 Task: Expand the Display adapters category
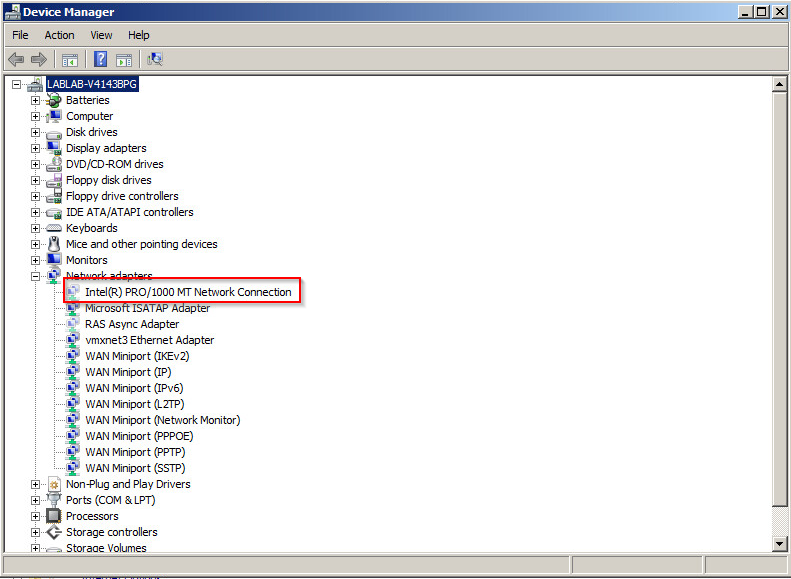[x=36, y=148]
